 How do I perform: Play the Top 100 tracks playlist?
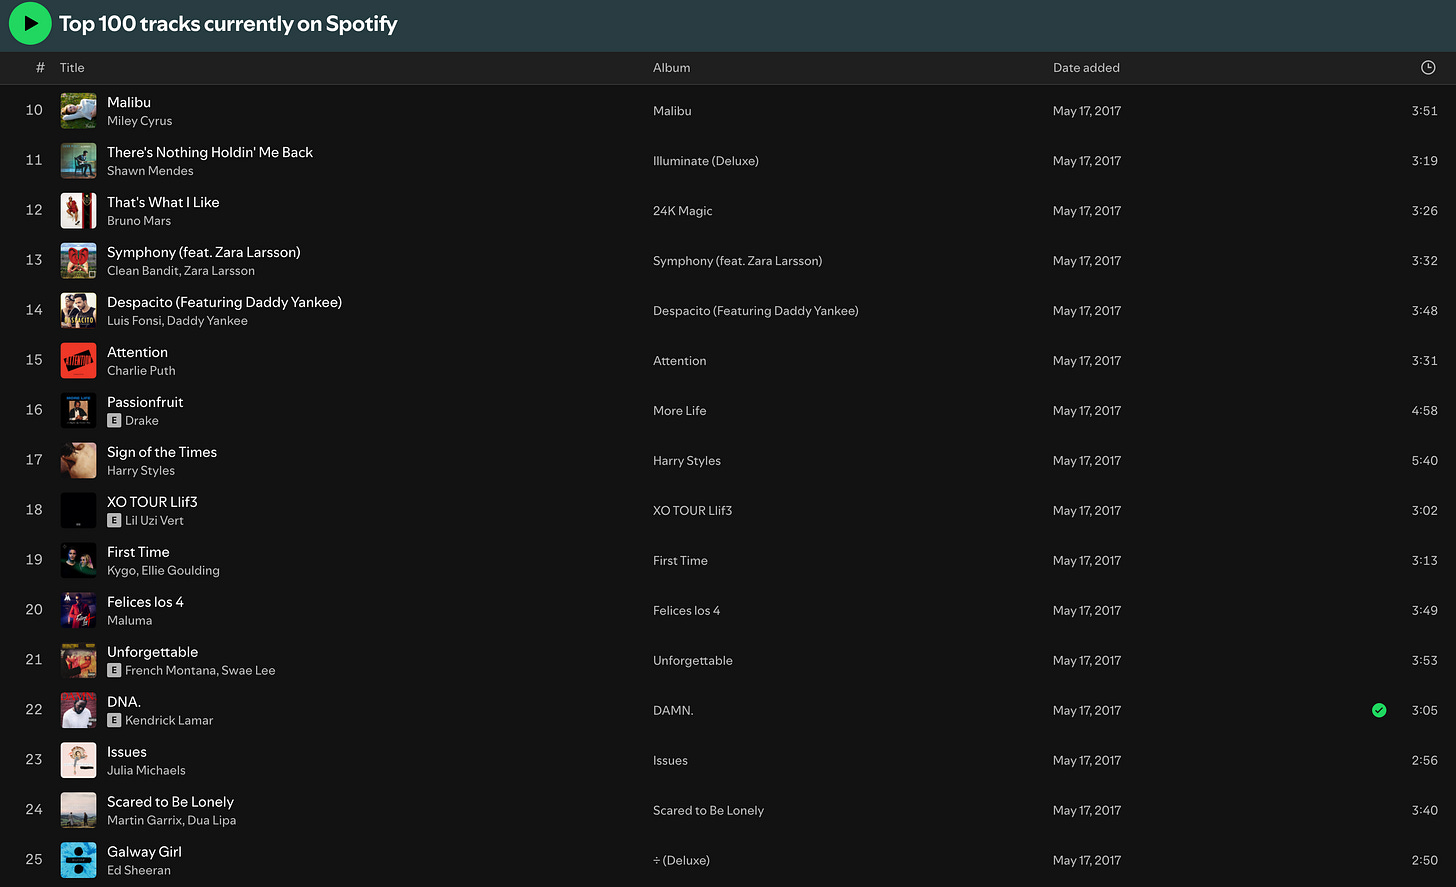30,23
